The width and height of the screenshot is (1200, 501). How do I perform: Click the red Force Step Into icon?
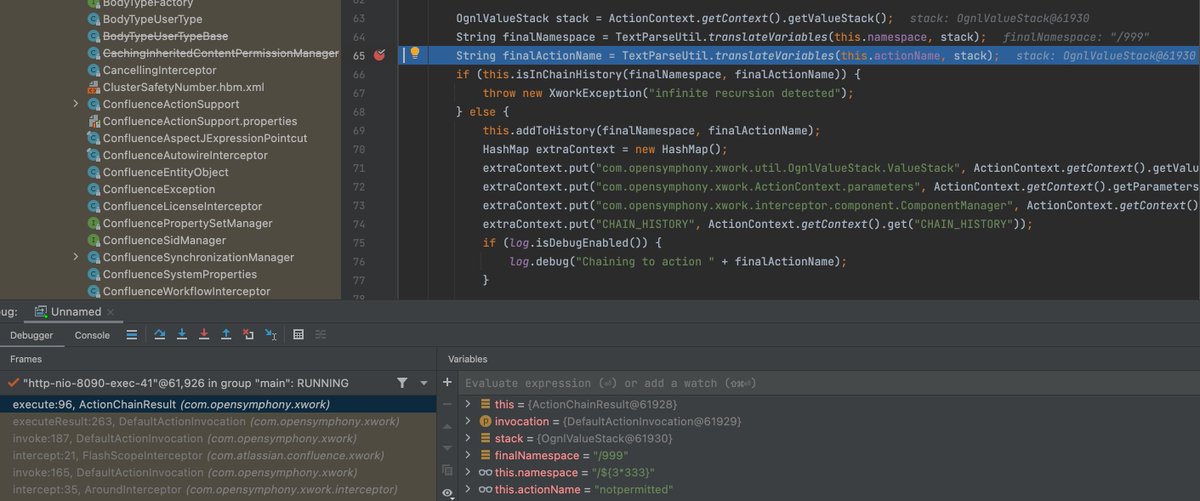pyautogui.click(x=204, y=335)
